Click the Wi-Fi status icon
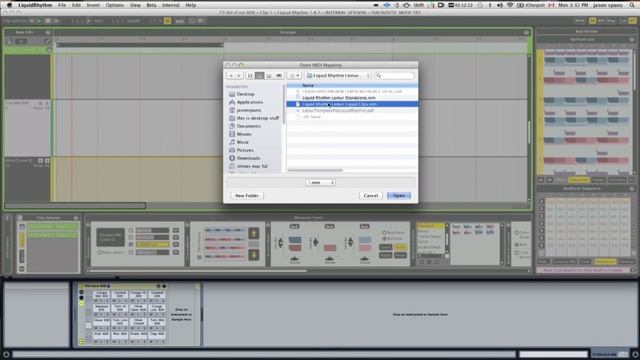Image resolution: width=640 pixels, height=360 pixels. click(x=510, y=5)
